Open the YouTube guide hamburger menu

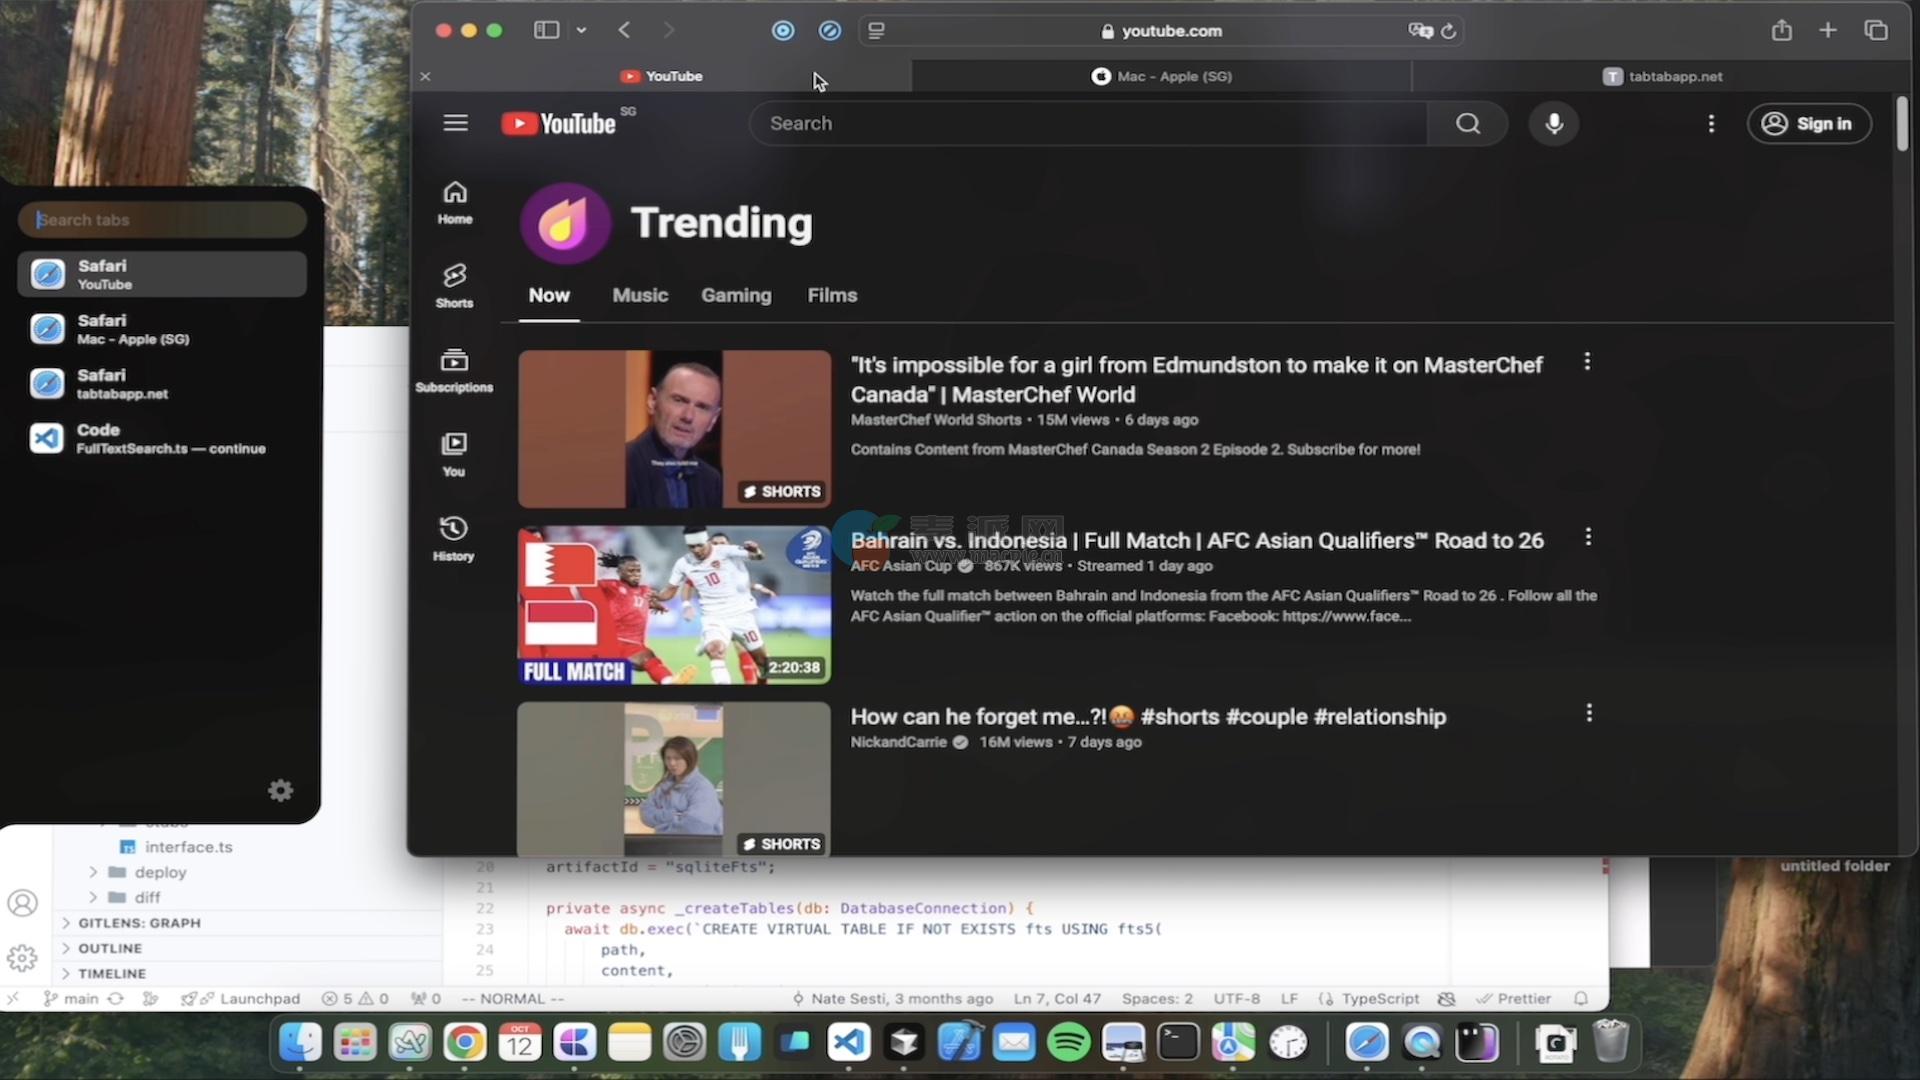point(455,123)
